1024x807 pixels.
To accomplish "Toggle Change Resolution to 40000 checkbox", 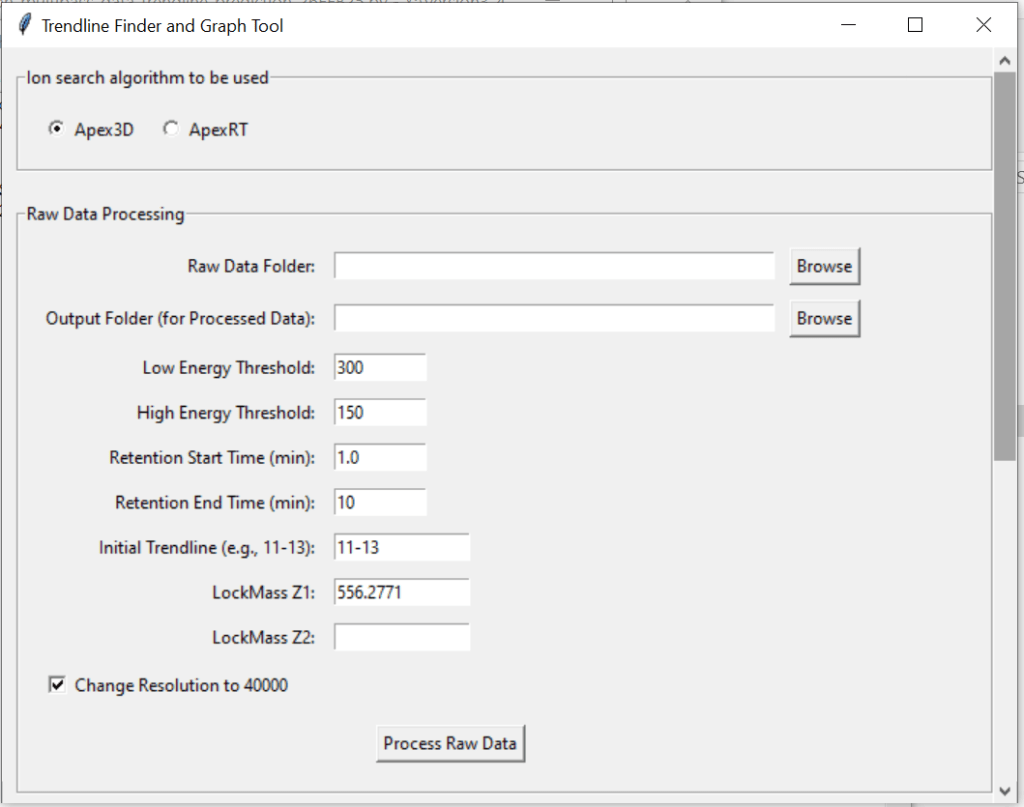I will 58,685.
